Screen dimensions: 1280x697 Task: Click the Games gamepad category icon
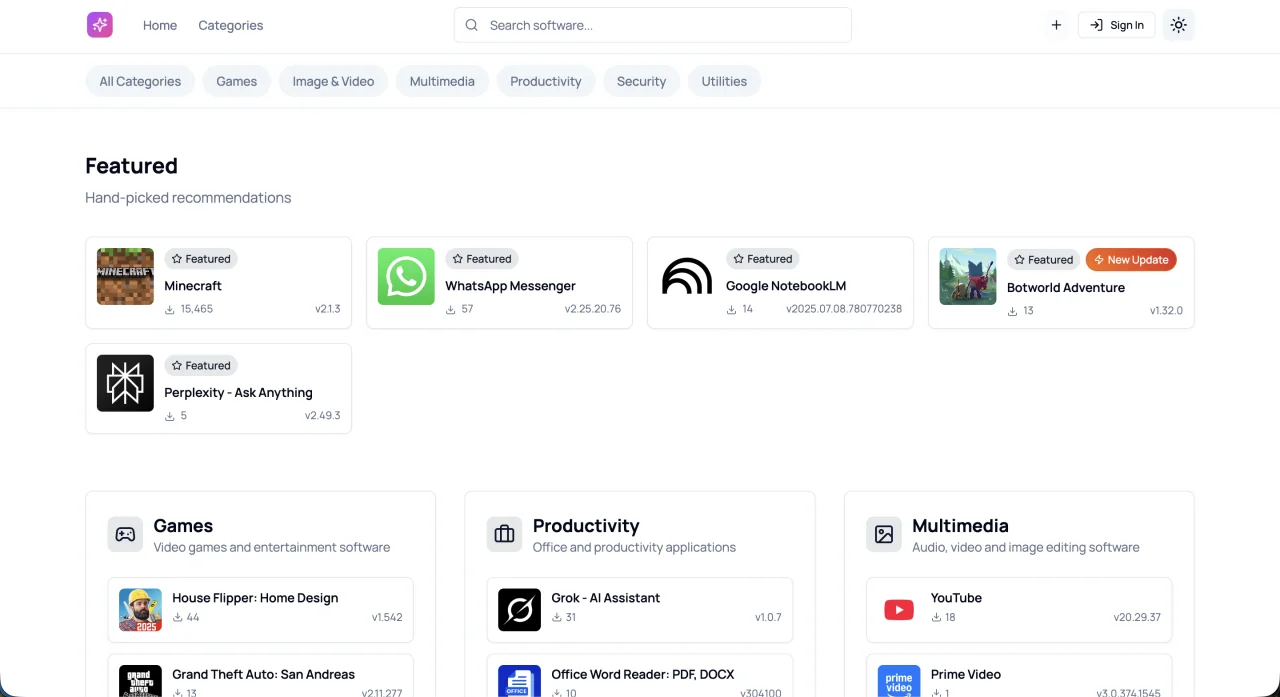point(125,534)
